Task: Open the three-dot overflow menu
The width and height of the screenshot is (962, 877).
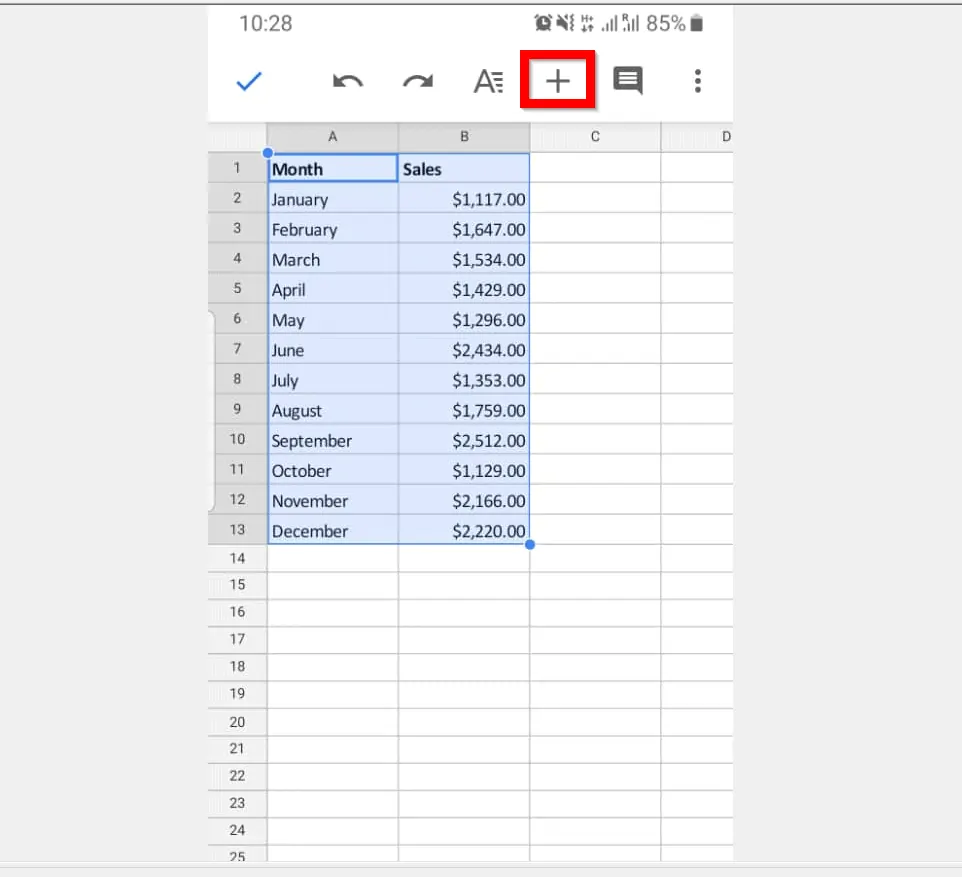Action: (x=698, y=81)
